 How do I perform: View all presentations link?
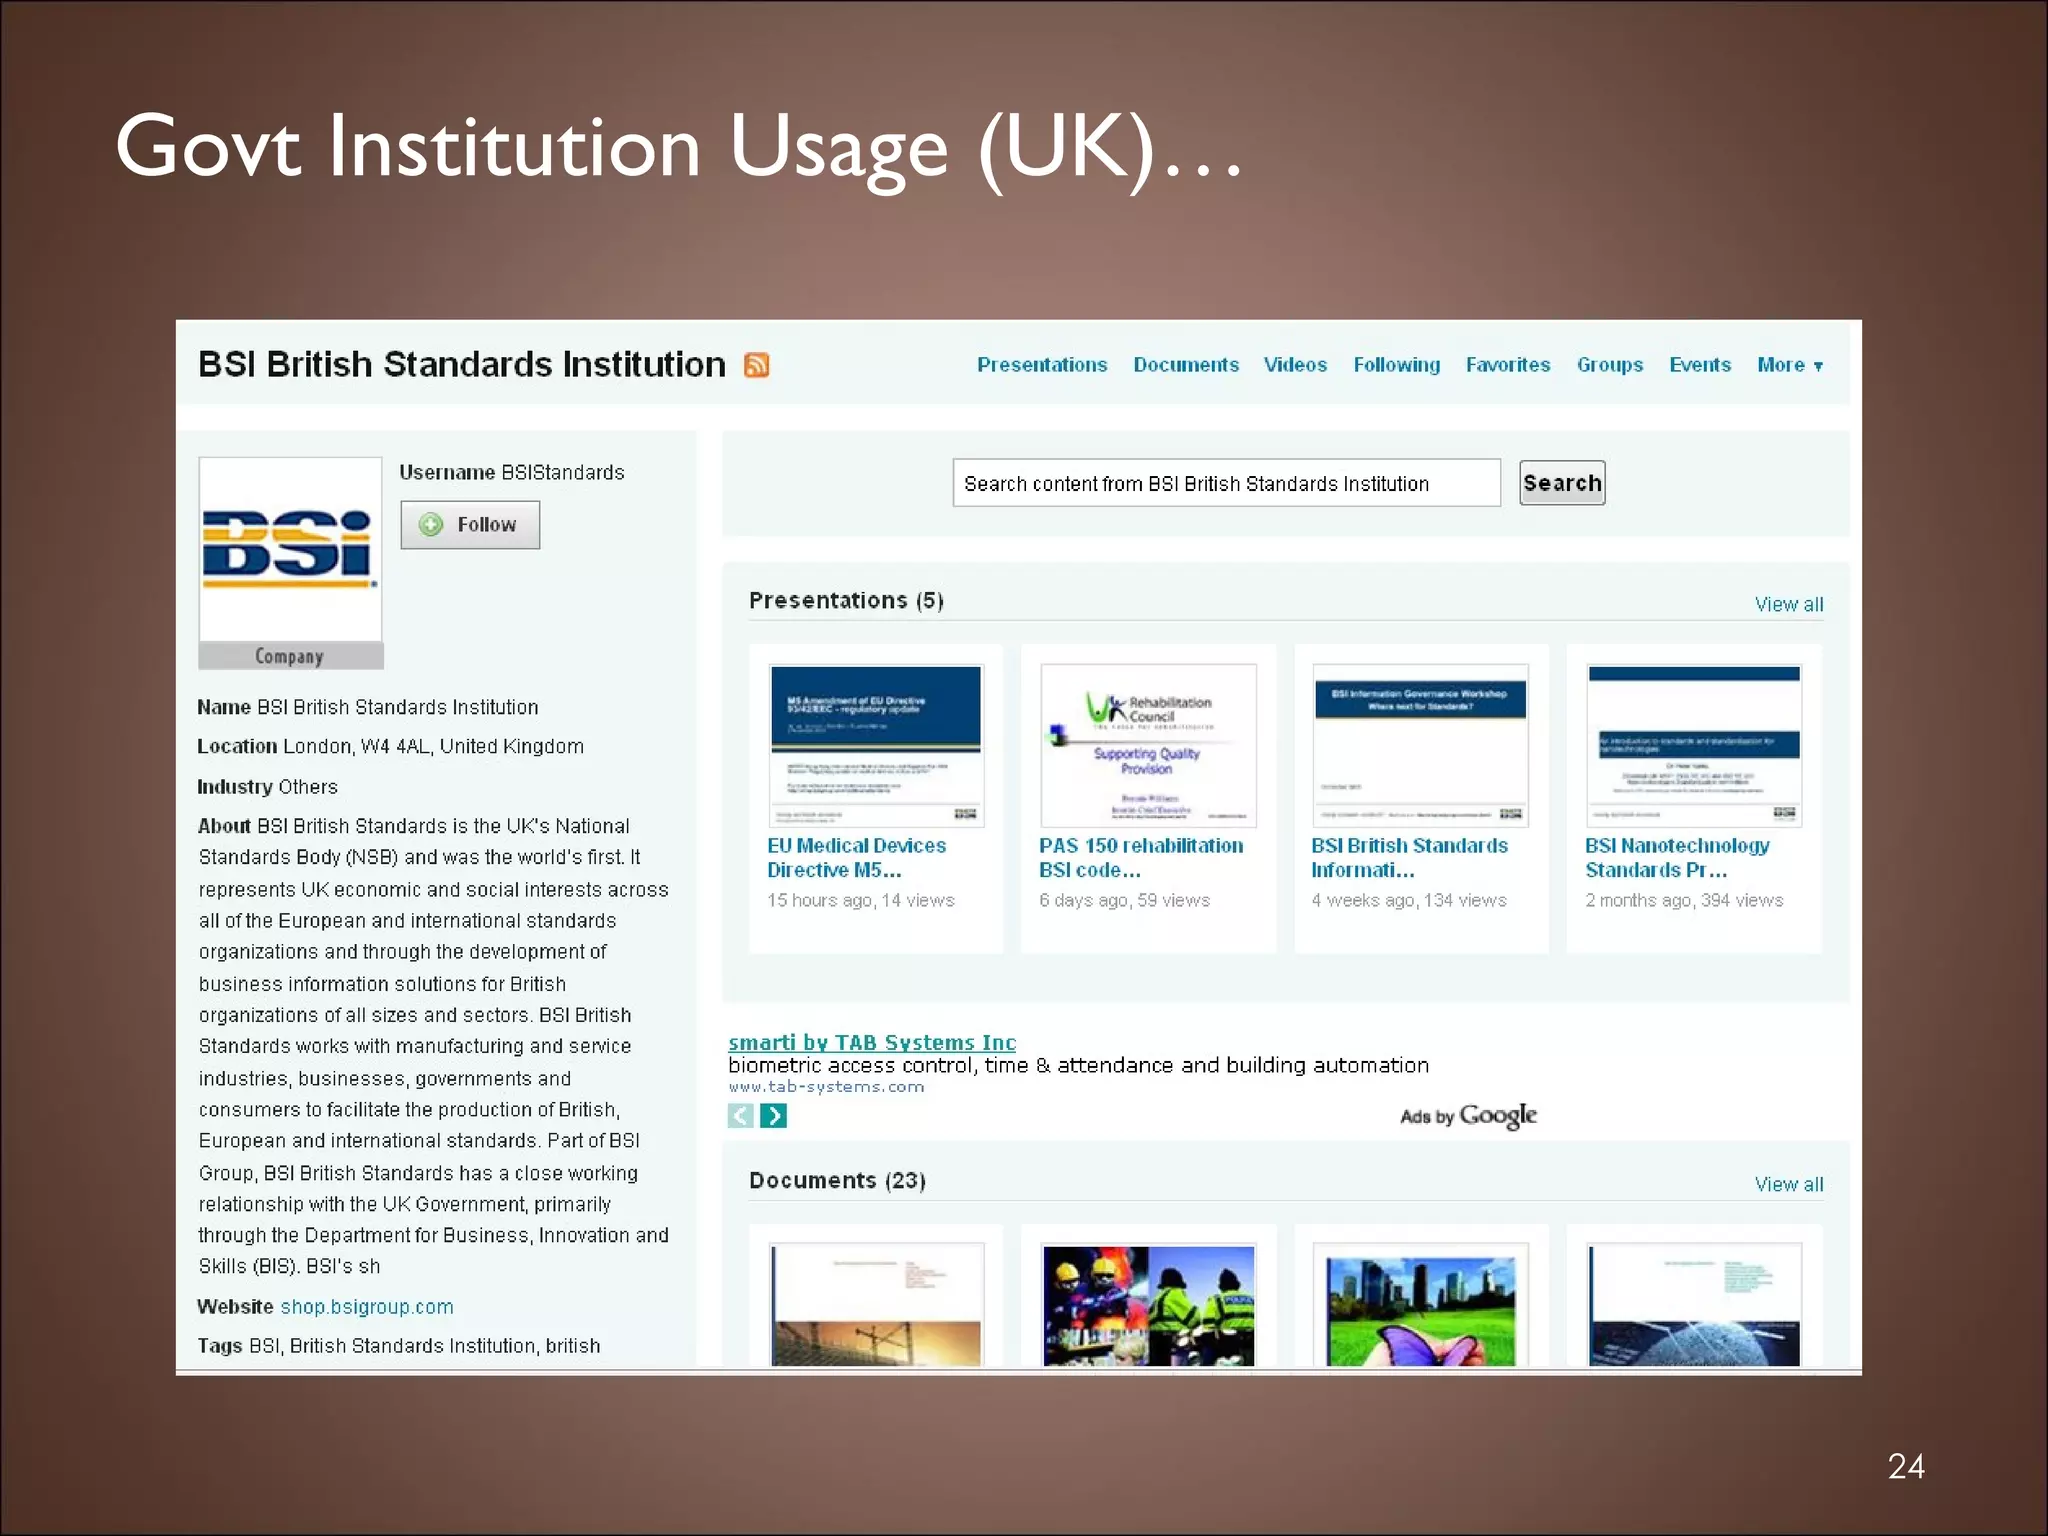pos(1788,604)
